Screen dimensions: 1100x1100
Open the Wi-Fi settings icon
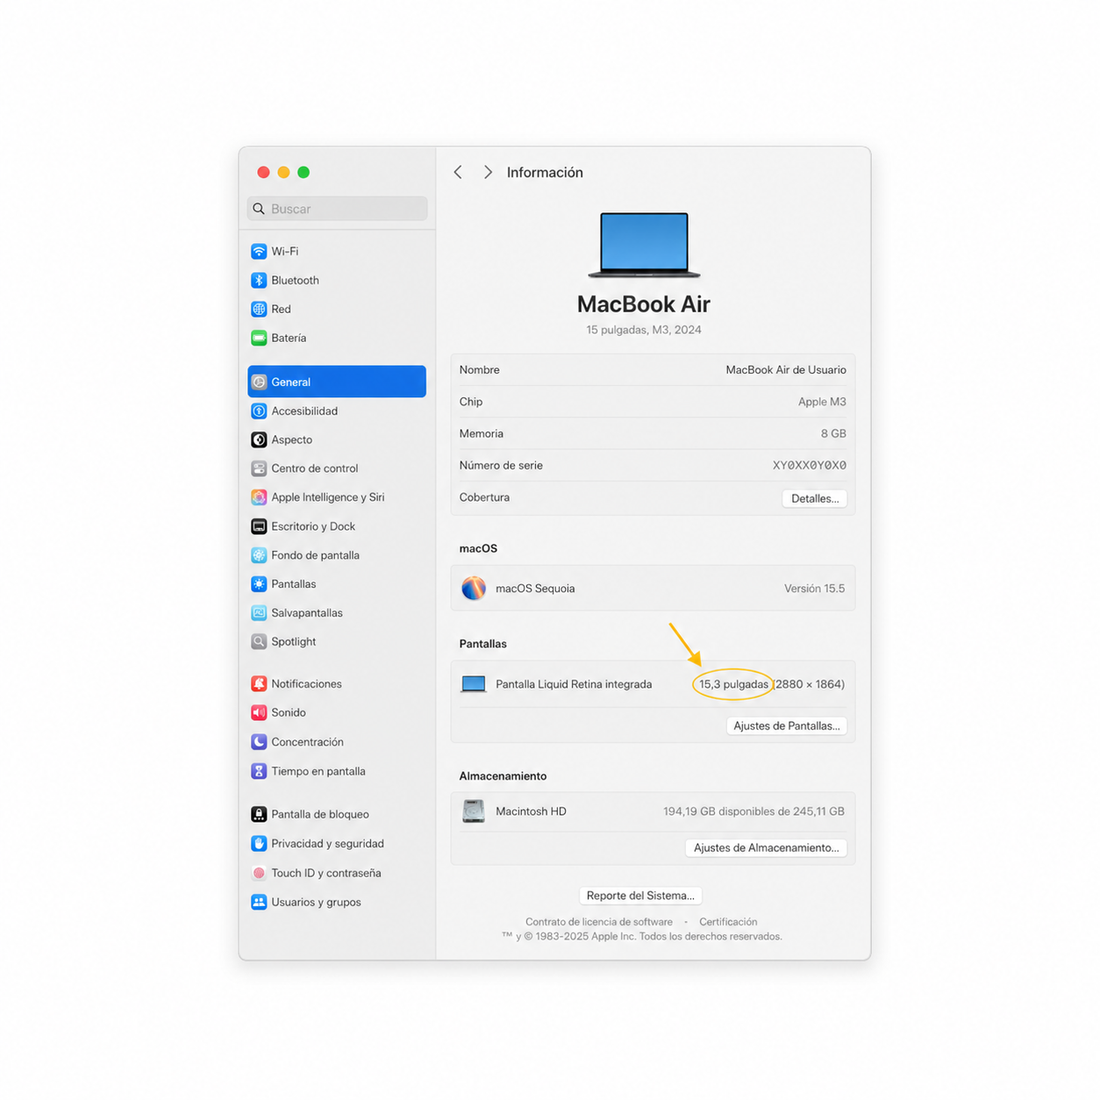tap(259, 251)
